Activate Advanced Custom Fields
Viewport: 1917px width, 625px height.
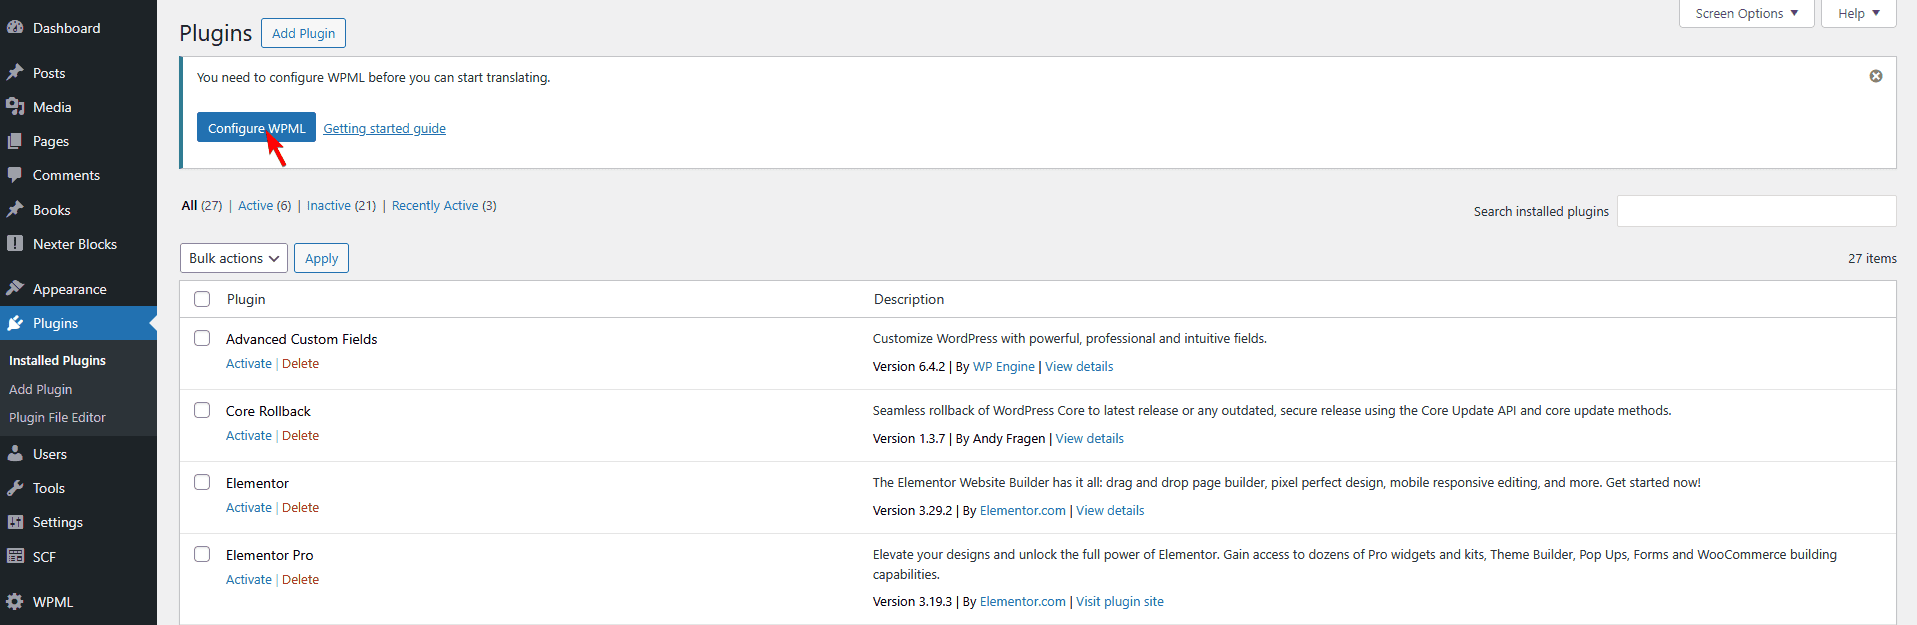pos(249,363)
